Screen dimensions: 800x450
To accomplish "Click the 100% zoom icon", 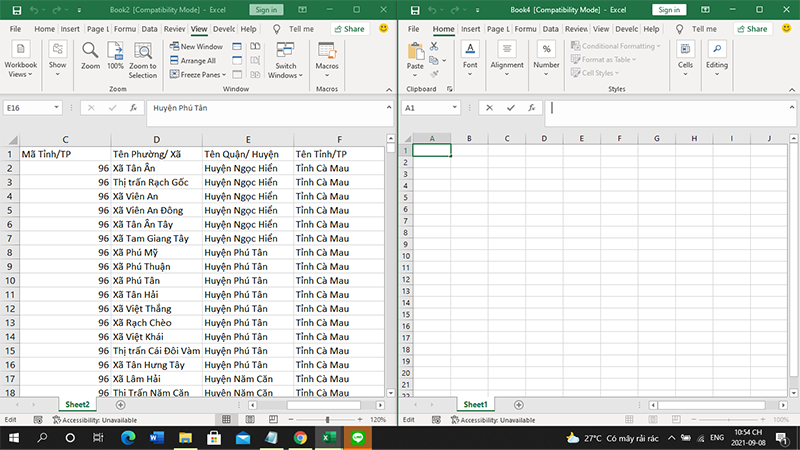I will [x=115, y=51].
